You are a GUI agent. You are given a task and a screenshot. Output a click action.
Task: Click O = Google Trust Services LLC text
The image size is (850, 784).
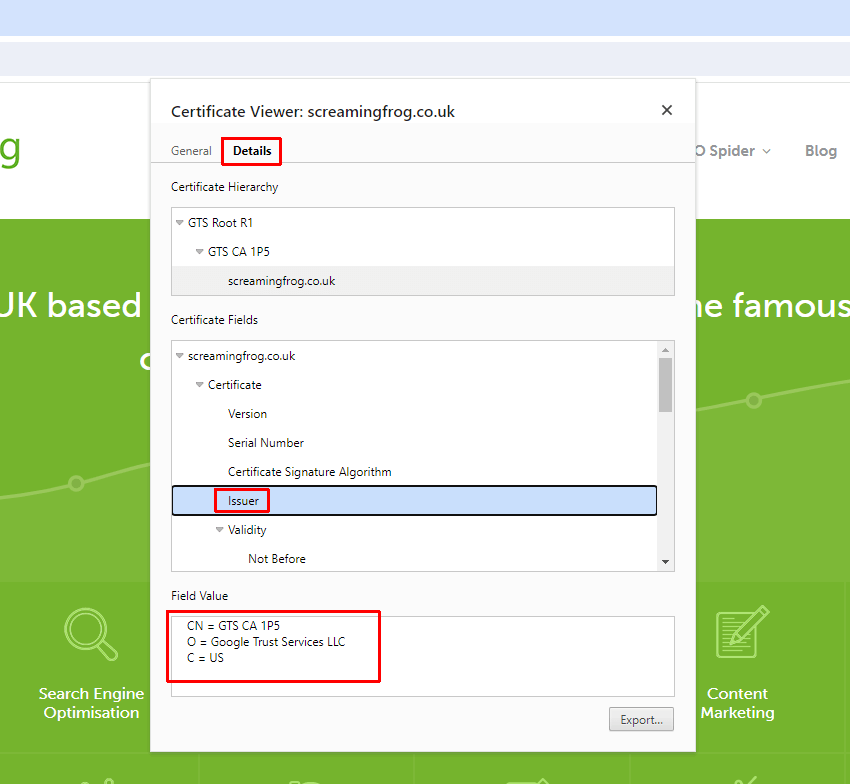(x=266, y=642)
